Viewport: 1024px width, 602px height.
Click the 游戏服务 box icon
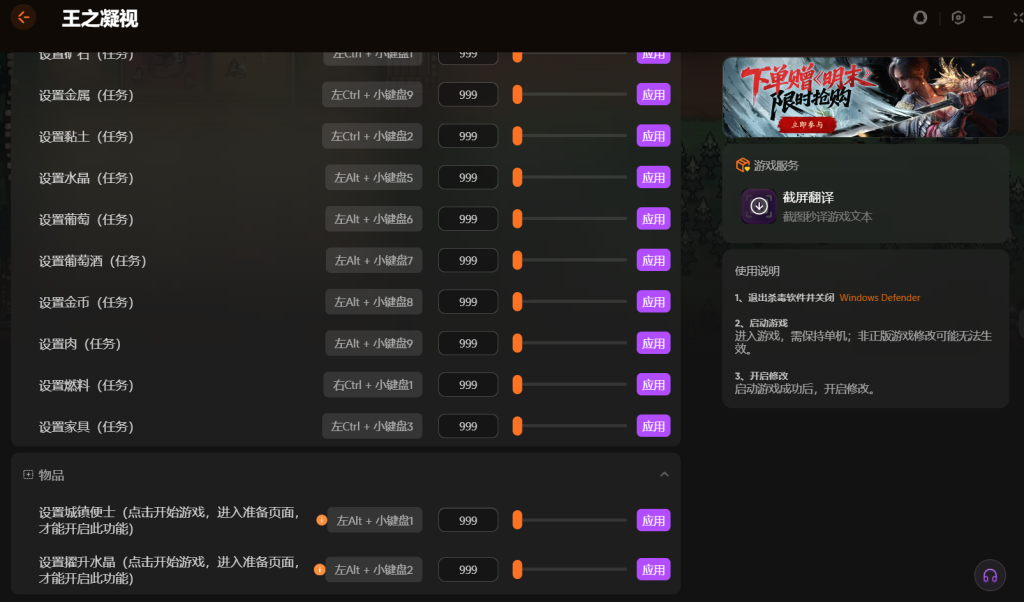[743, 165]
